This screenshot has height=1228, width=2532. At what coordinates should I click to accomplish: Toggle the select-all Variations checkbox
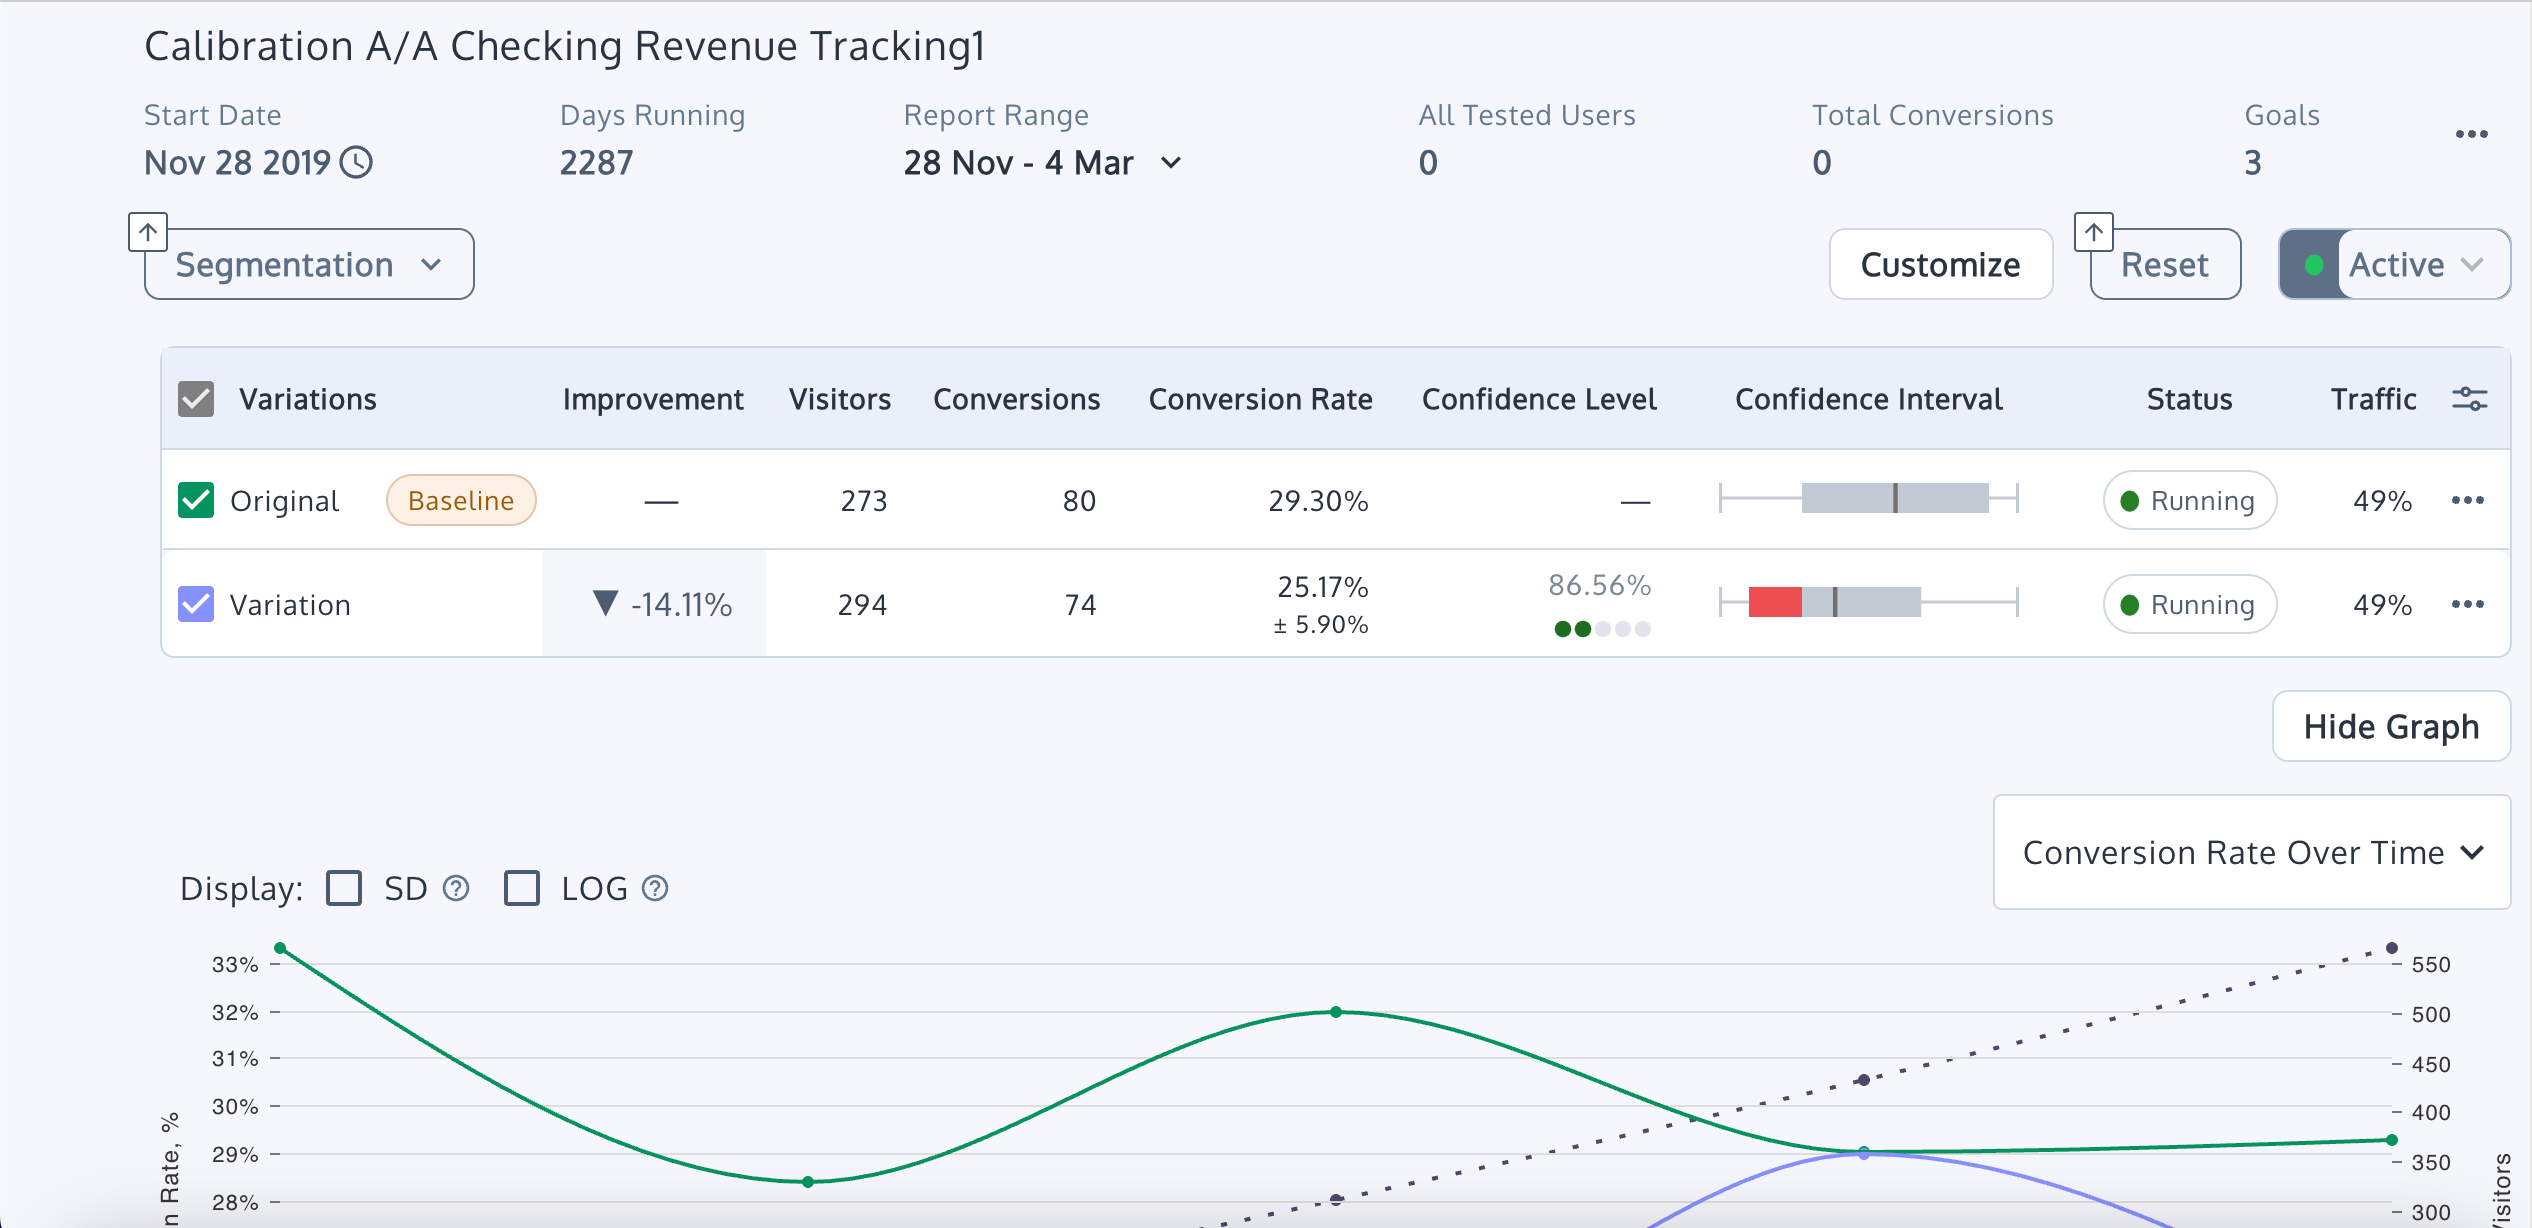196,399
